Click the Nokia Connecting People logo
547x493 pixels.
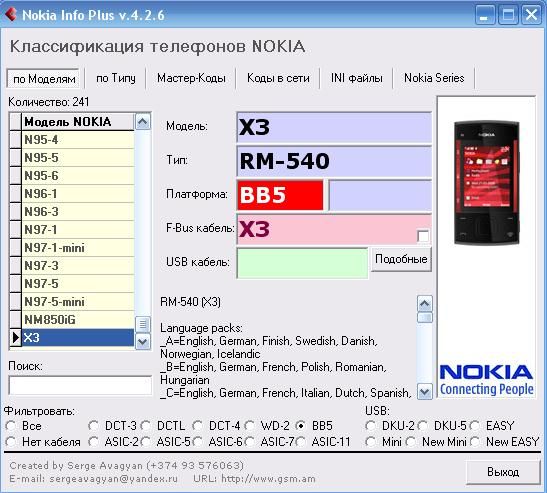point(486,380)
